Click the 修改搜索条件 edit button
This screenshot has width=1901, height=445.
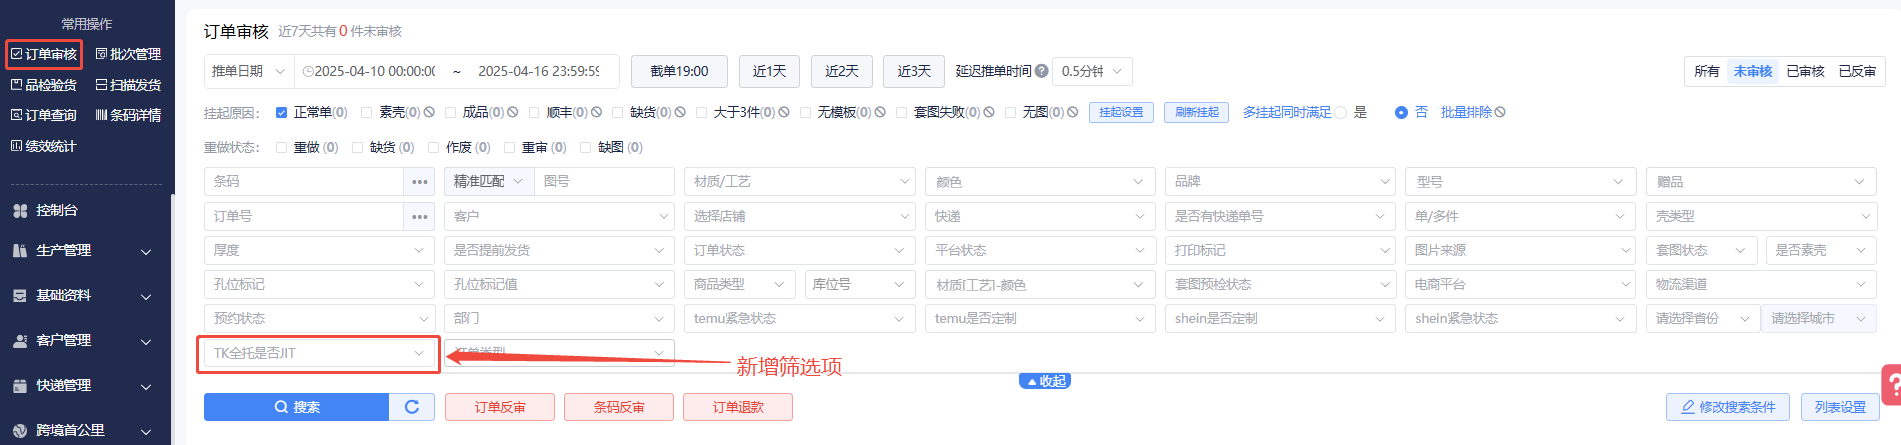(1728, 407)
